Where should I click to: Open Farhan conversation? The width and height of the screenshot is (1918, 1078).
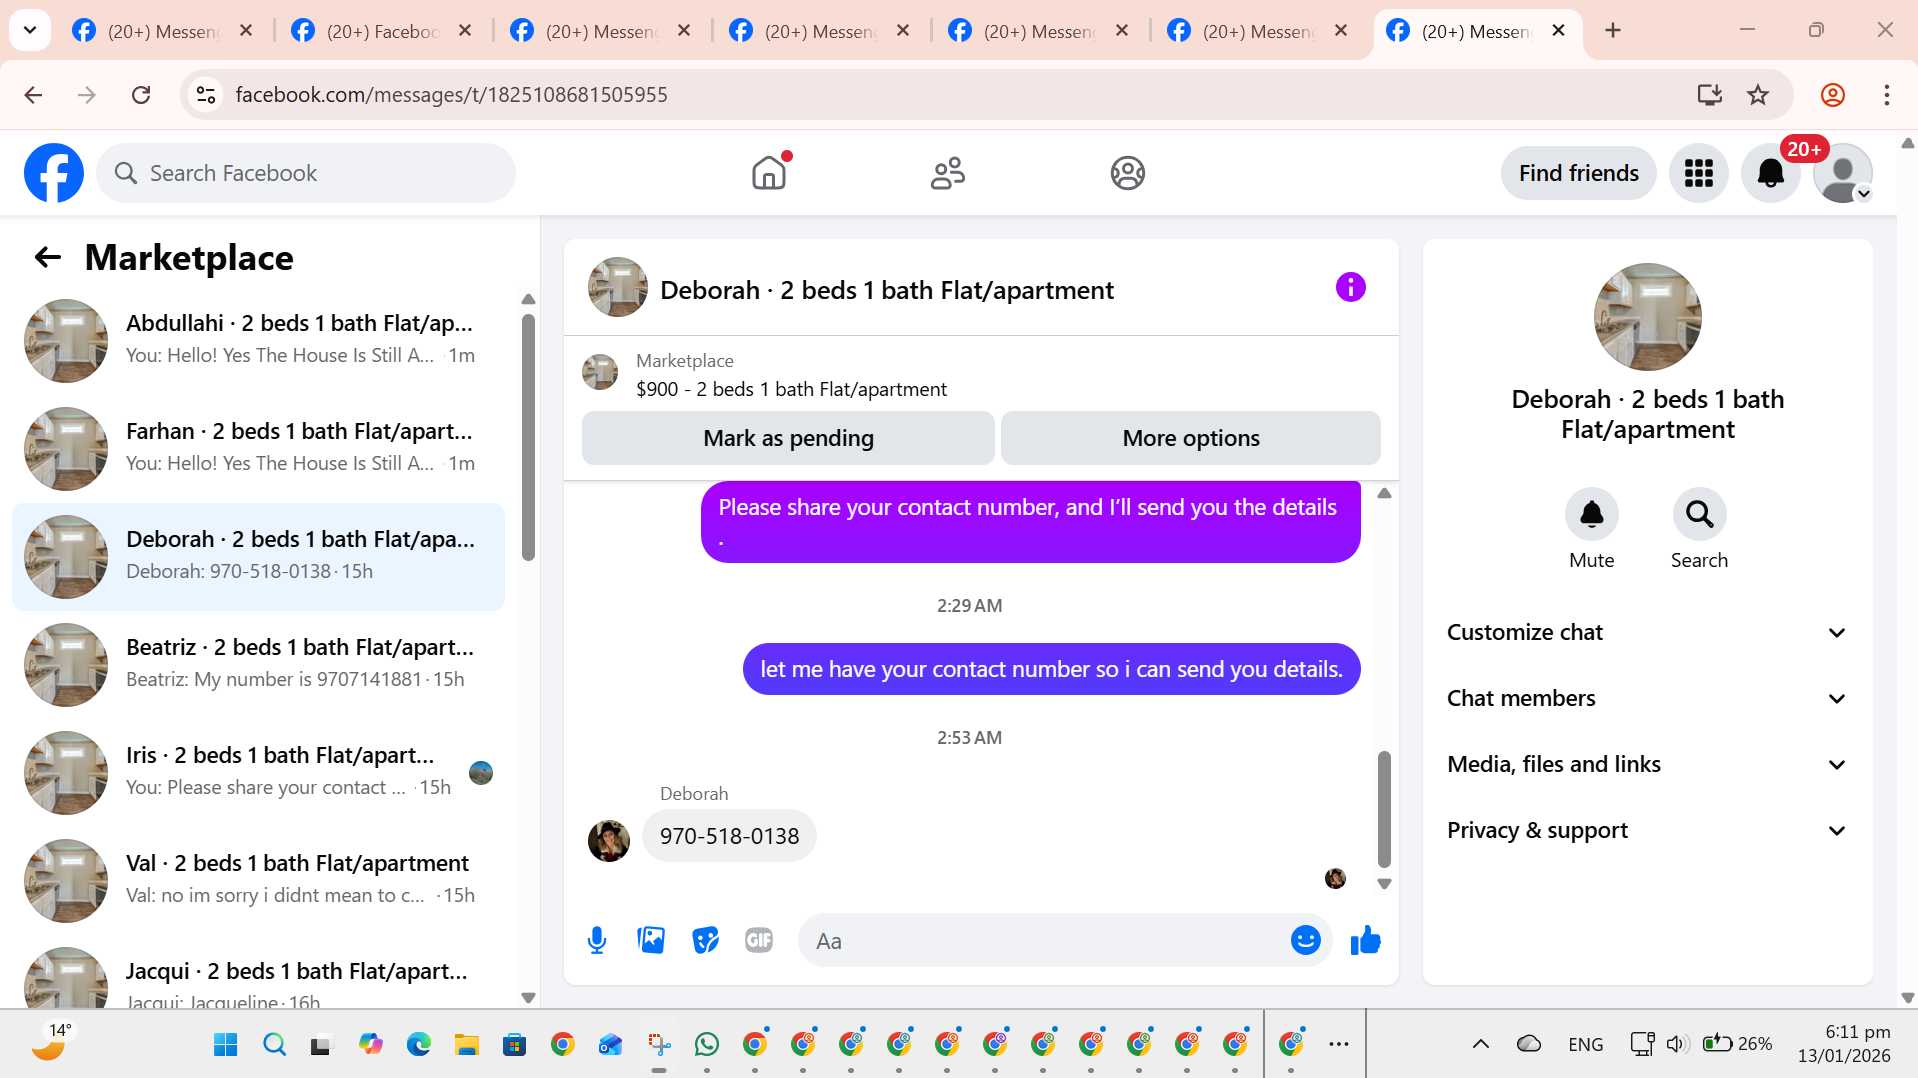point(258,448)
